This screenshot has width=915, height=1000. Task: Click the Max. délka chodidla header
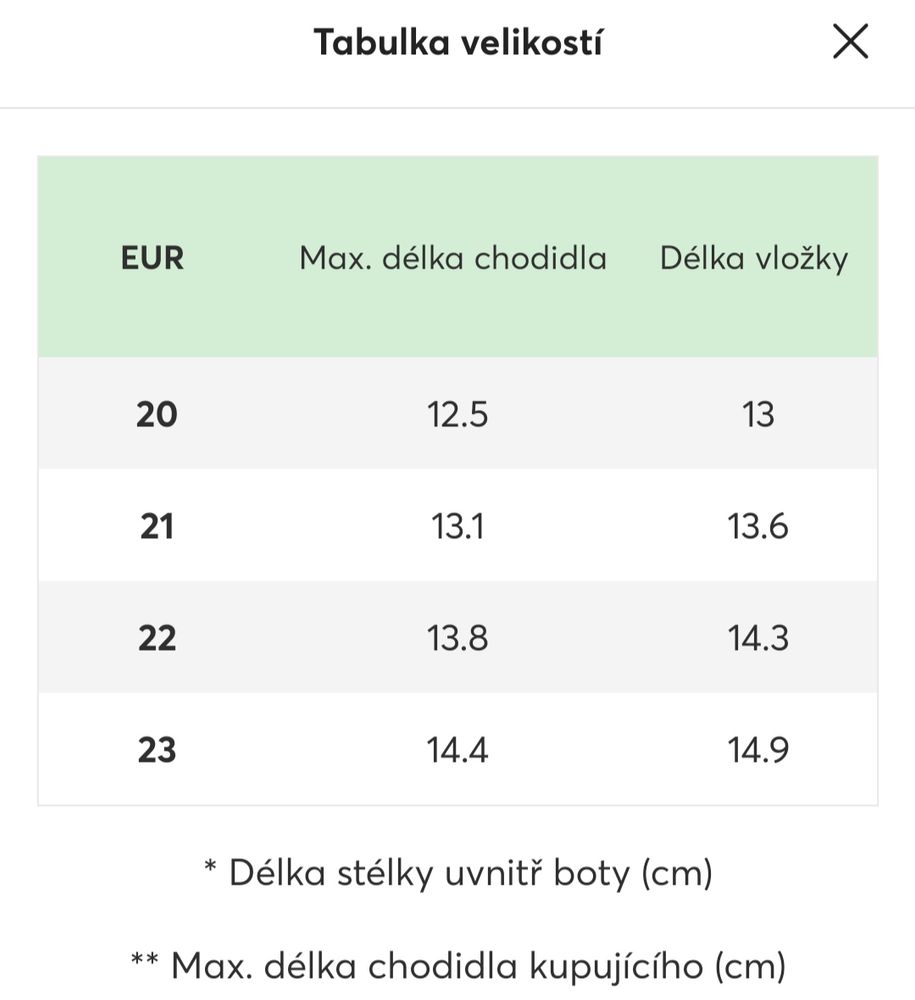pyautogui.click(x=453, y=258)
